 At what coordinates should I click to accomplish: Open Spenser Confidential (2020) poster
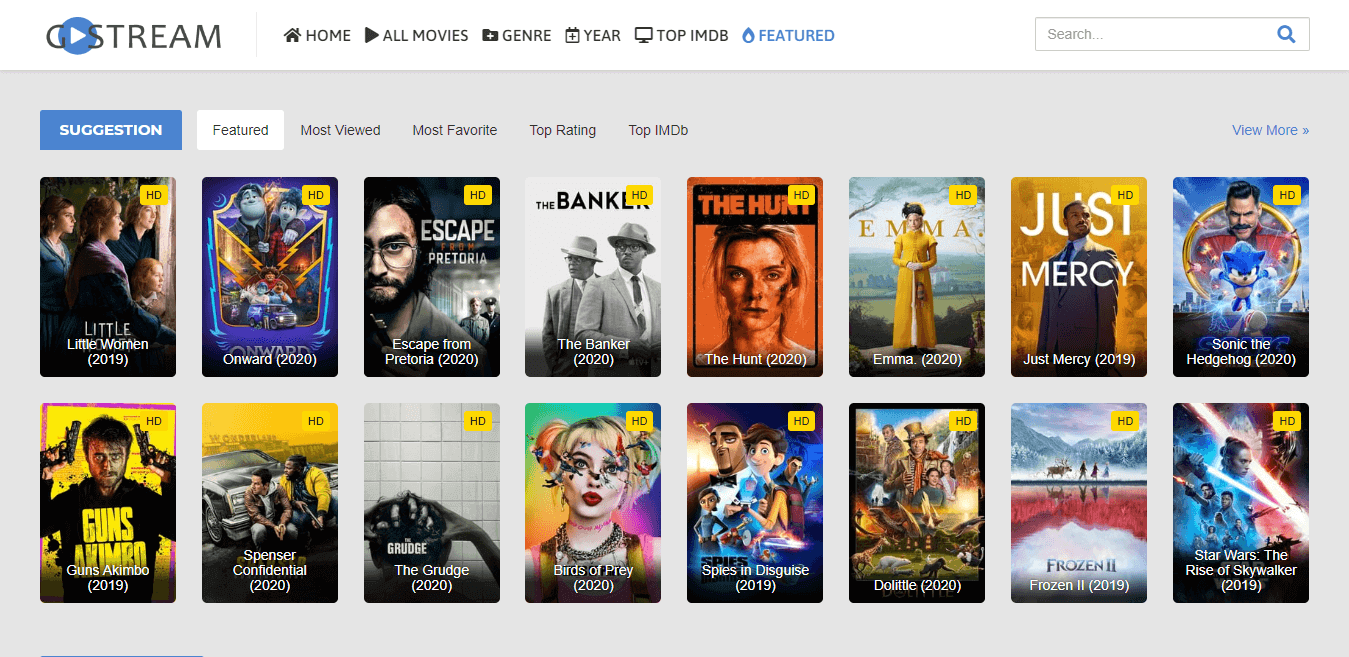coord(270,503)
